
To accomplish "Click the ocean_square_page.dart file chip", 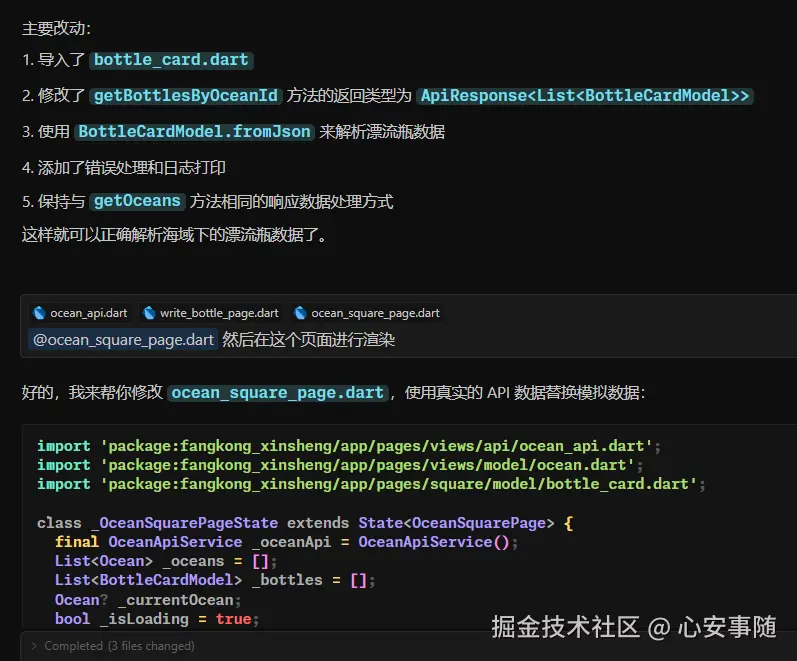I will pos(367,313).
